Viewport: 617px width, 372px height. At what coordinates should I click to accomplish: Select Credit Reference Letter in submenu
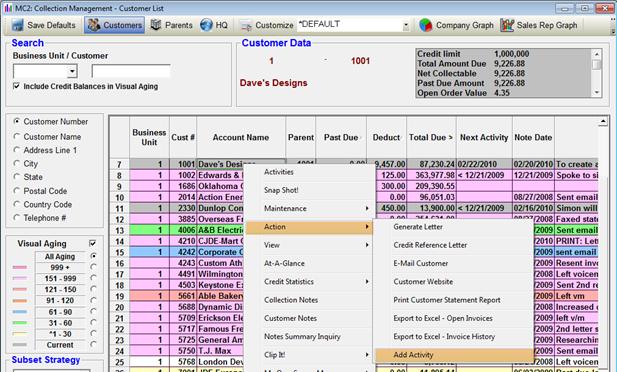430,245
